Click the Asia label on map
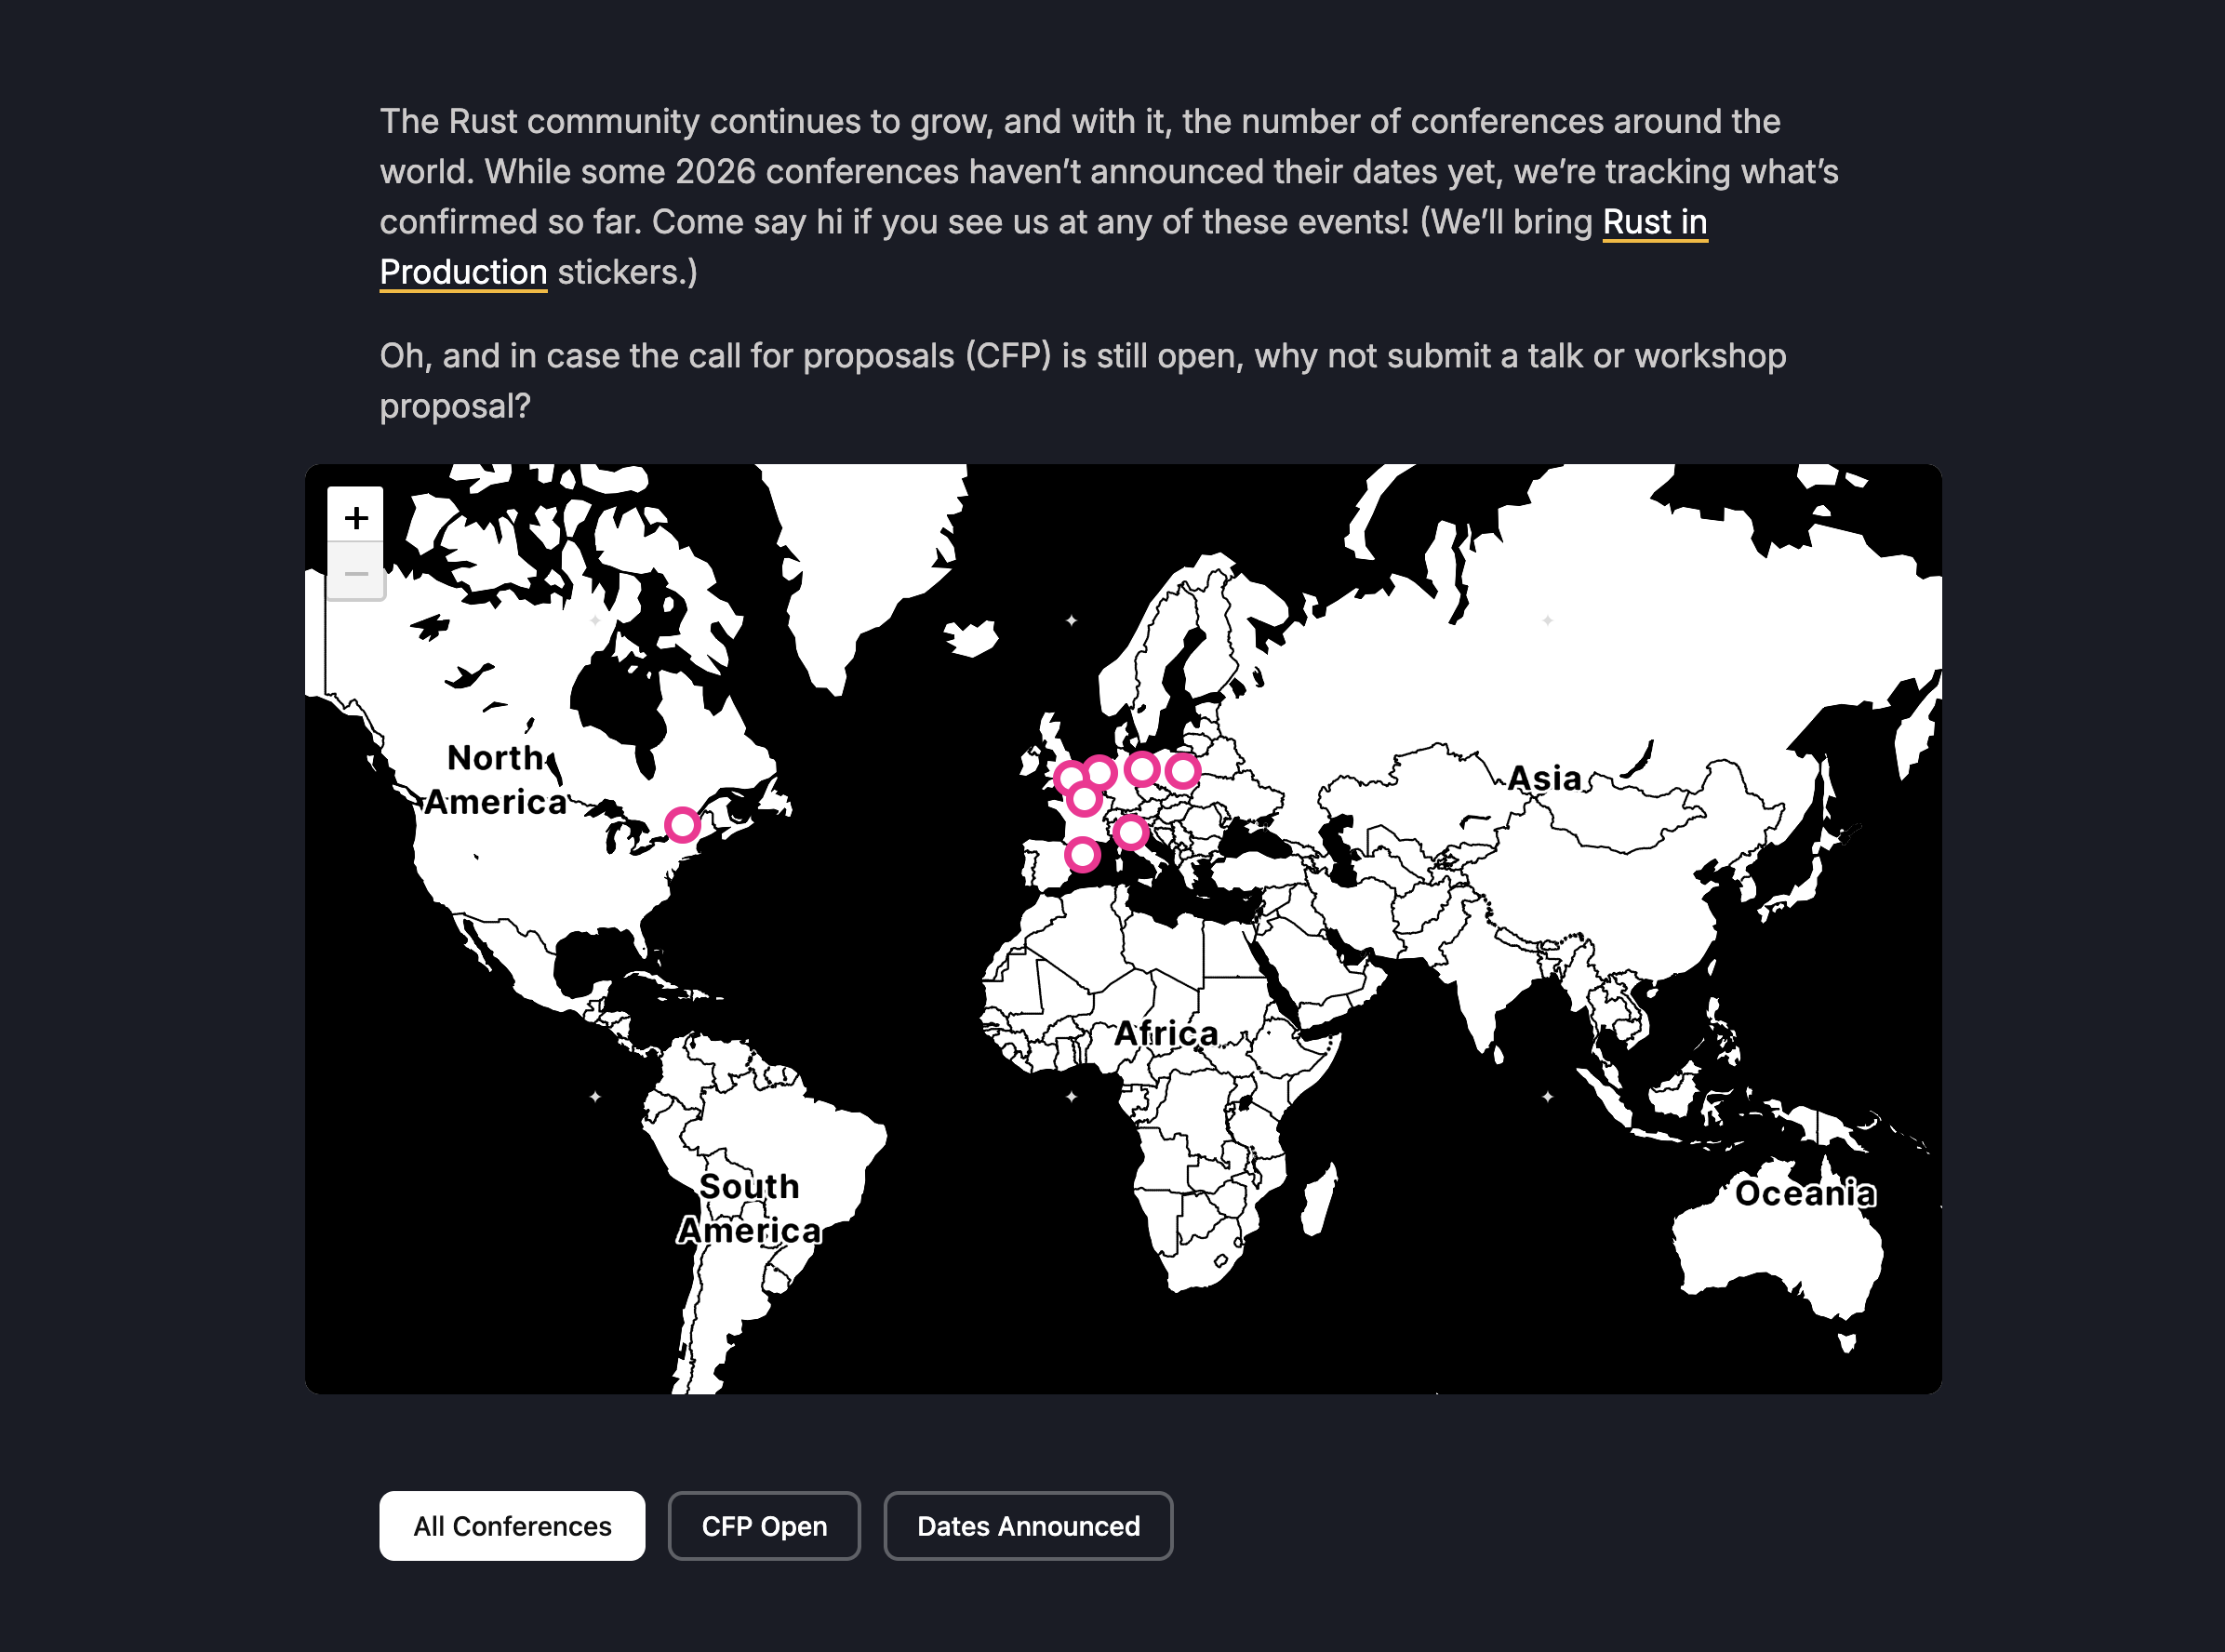Viewport: 2225px width, 1652px height. tap(1545, 778)
